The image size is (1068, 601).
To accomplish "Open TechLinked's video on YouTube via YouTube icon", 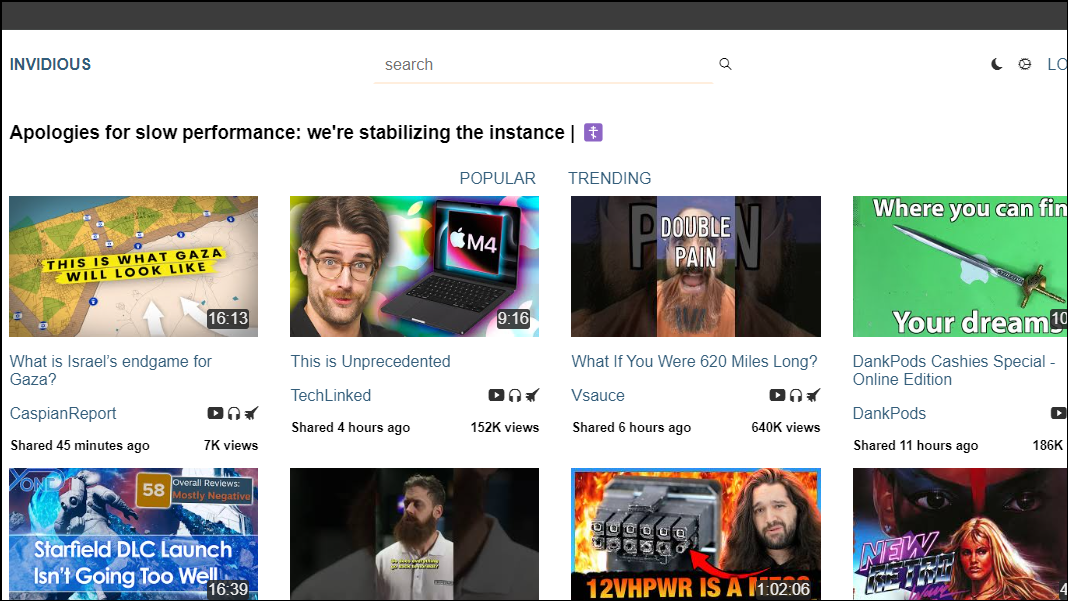I will point(497,395).
